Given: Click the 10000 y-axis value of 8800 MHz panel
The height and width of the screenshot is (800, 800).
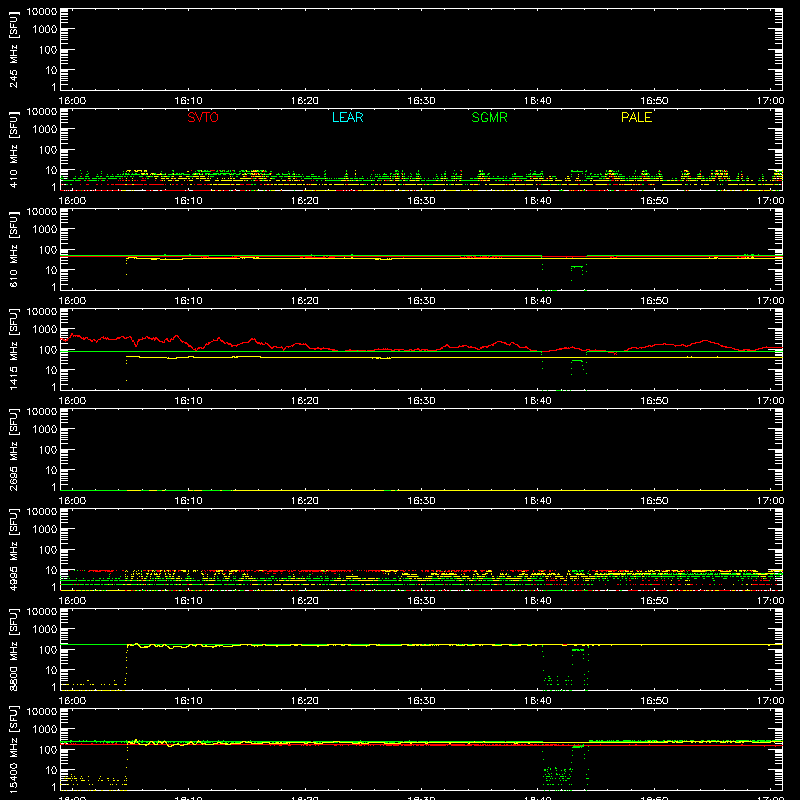Looking at the screenshot, I should [x=42, y=612].
